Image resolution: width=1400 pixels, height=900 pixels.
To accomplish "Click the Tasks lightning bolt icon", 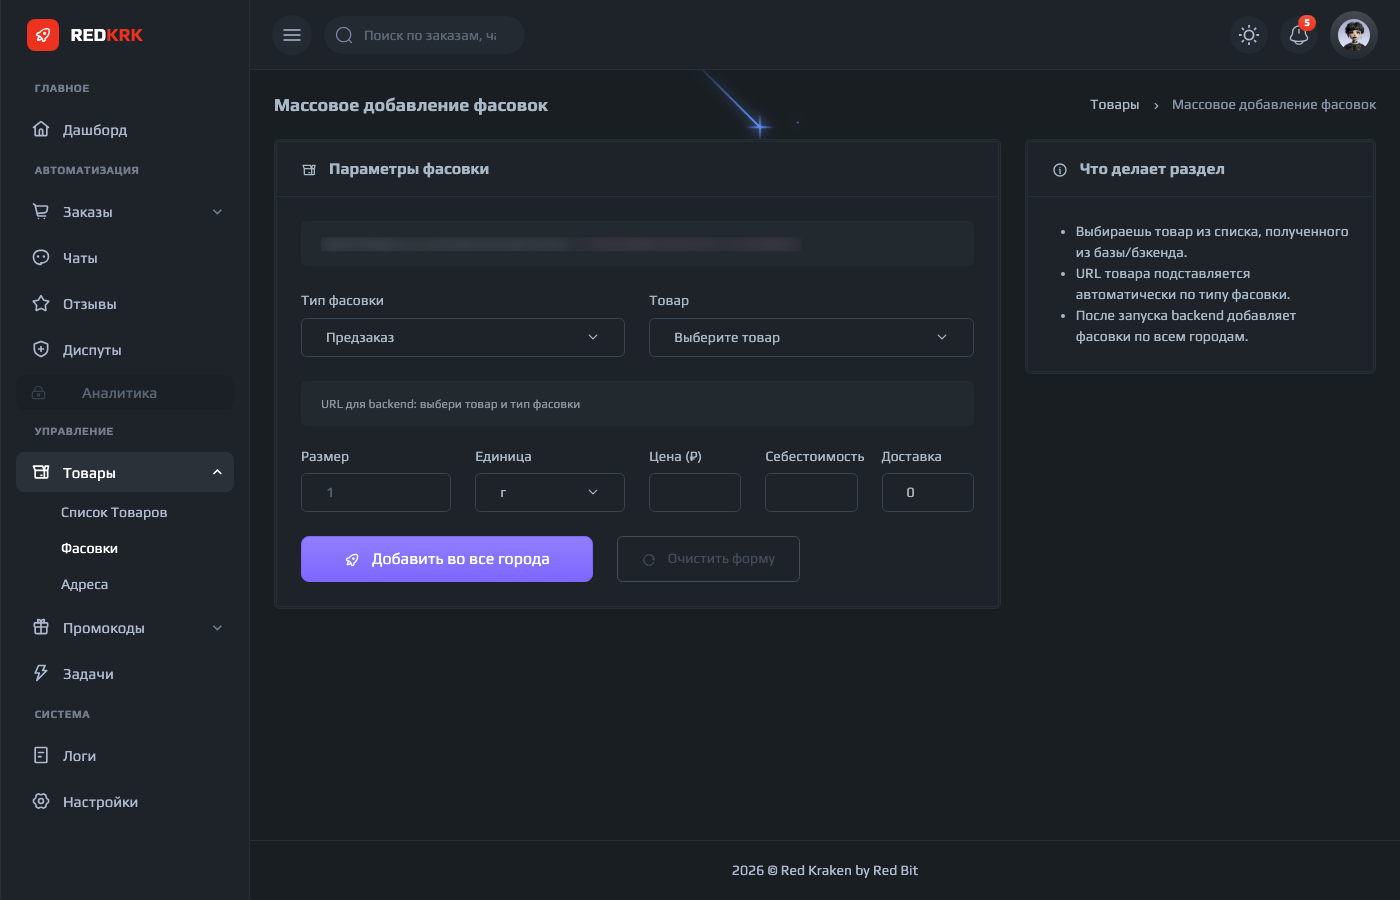I will (x=41, y=673).
